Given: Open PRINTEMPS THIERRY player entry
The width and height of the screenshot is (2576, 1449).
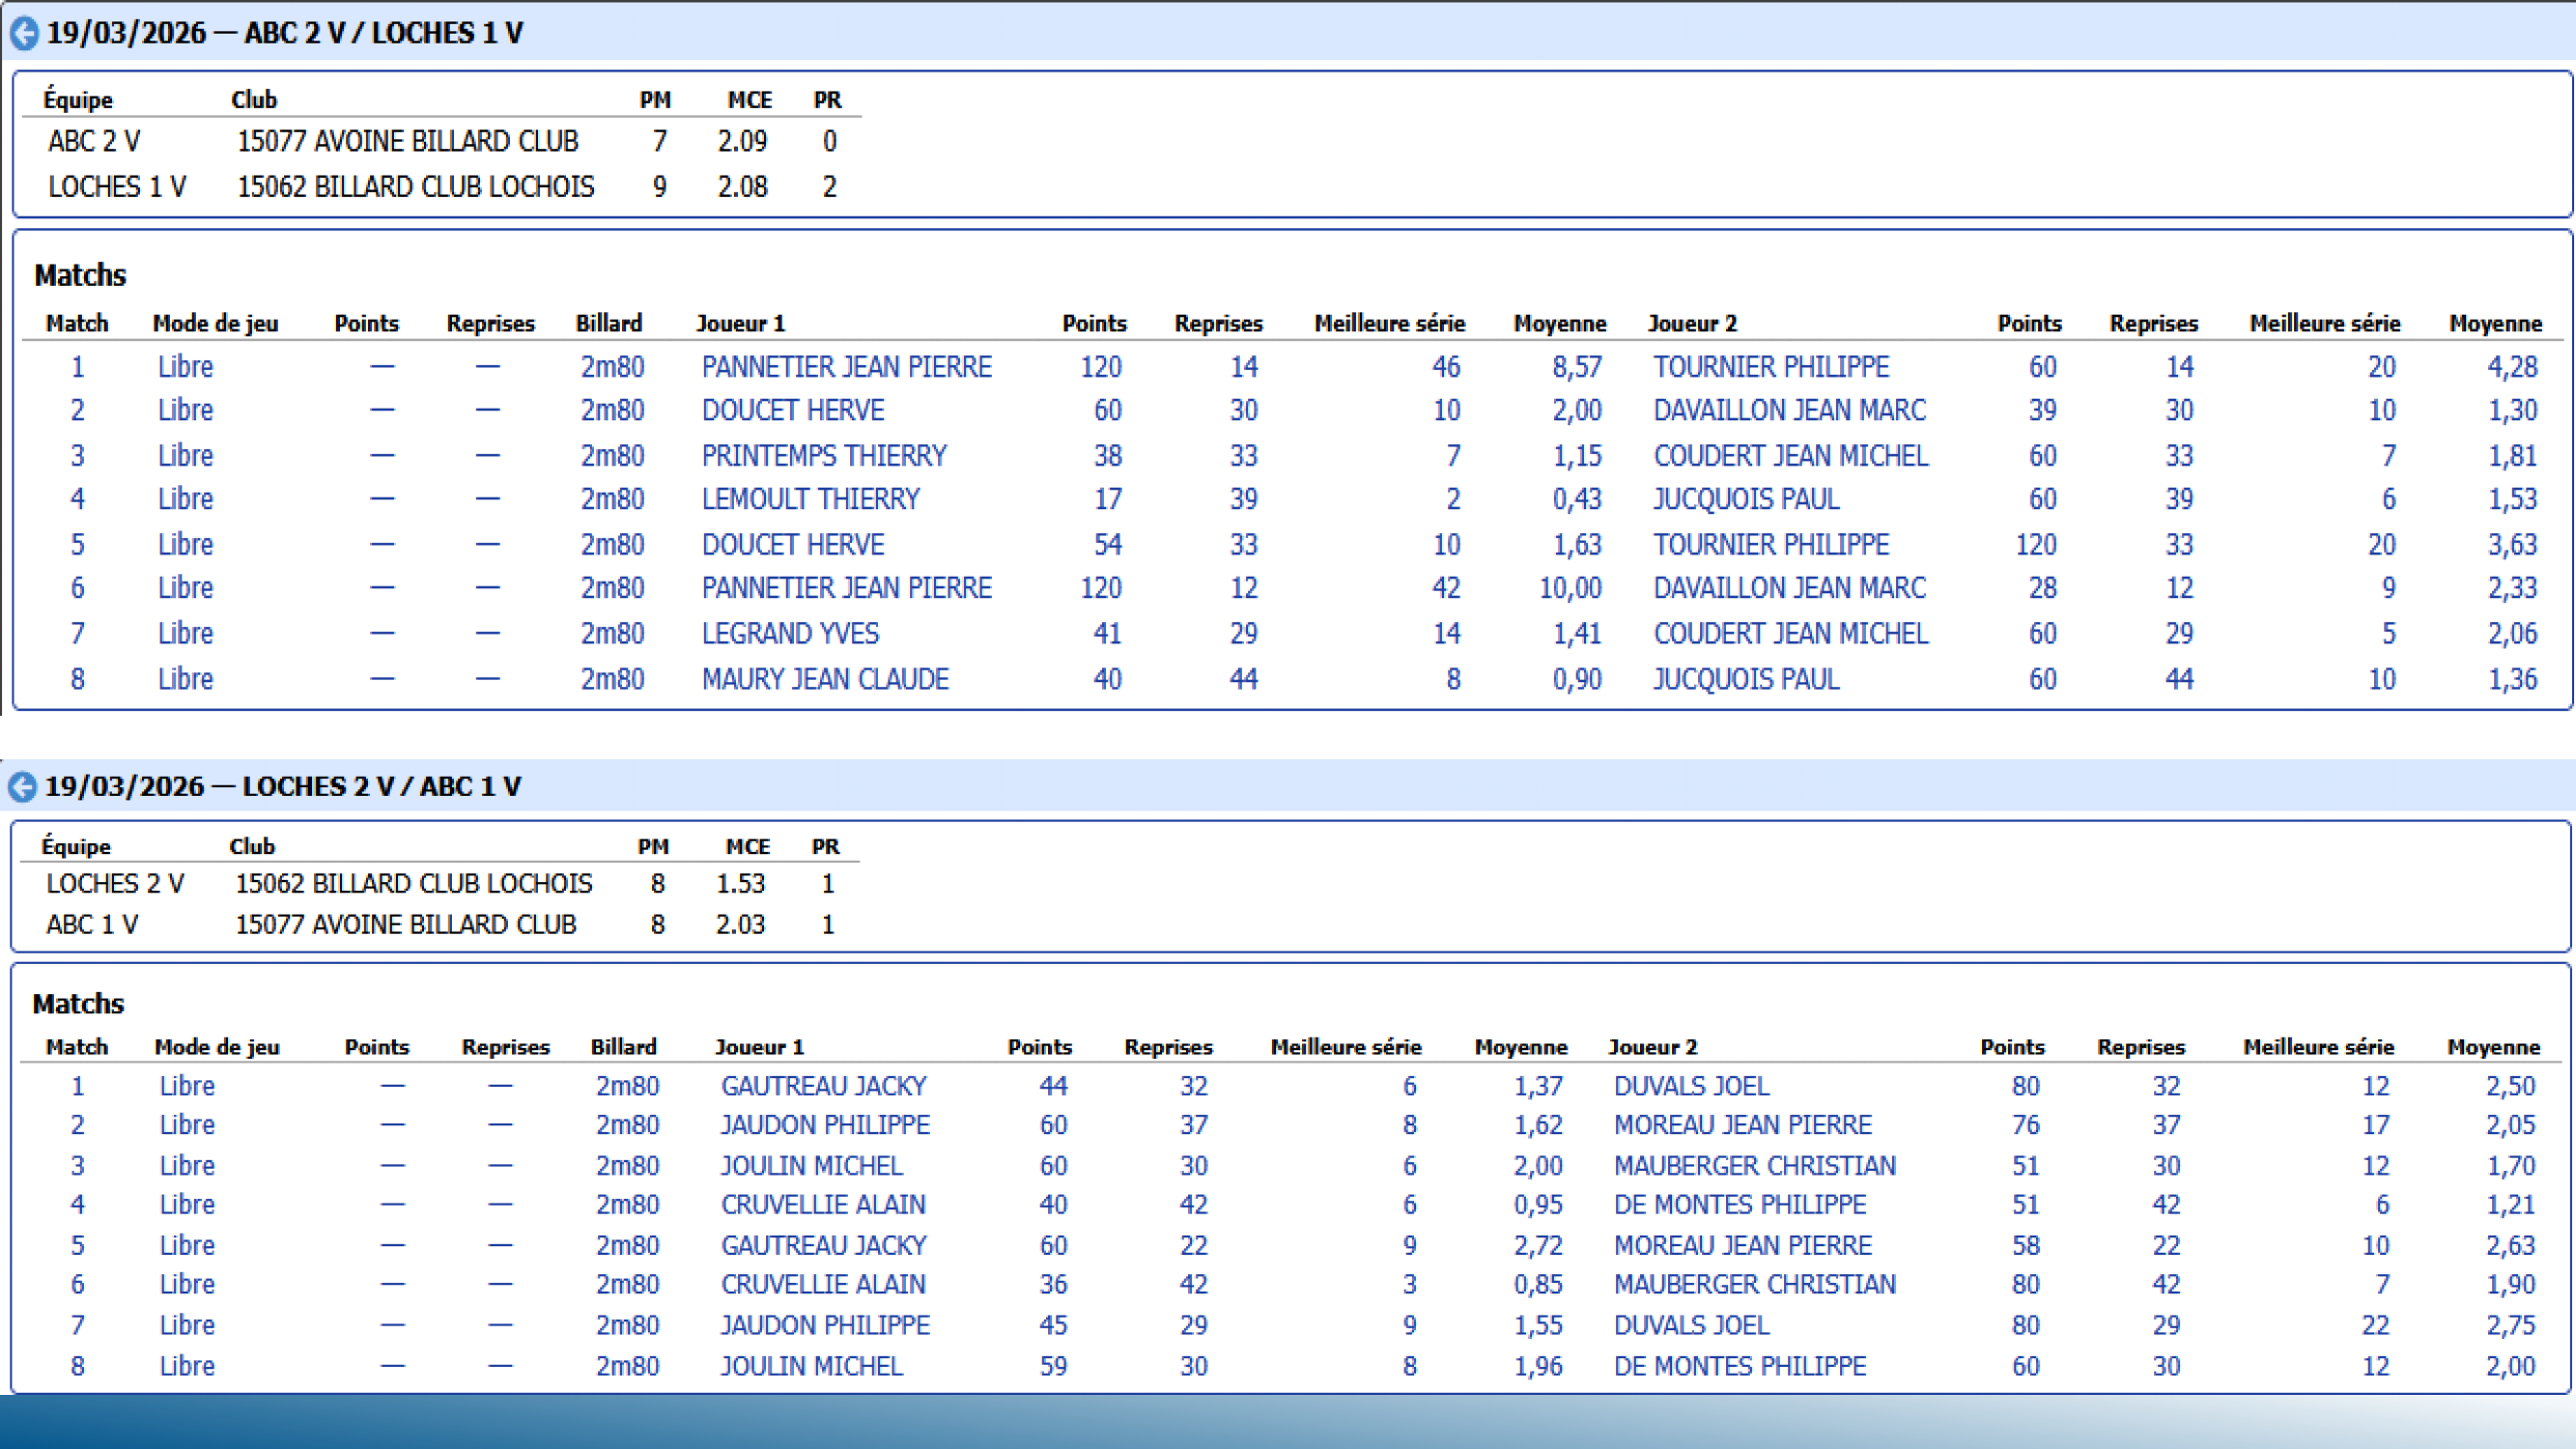Looking at the screenshot, I should point(823,456).
